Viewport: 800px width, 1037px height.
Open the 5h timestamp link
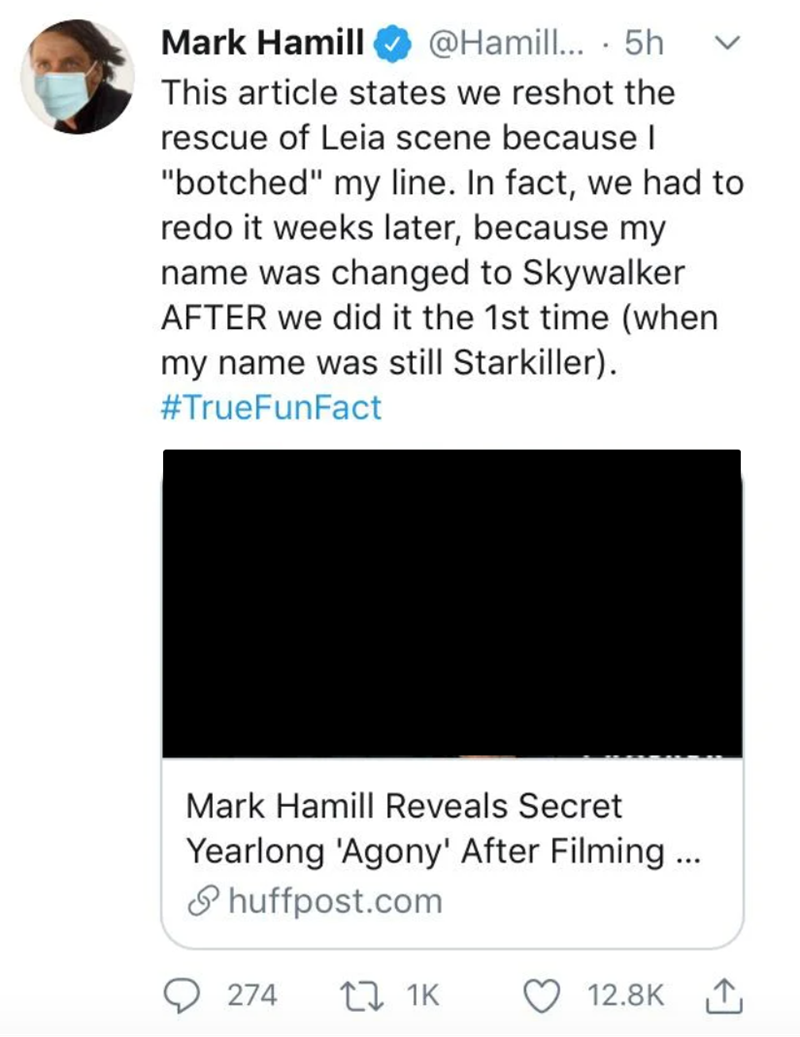click(644, 44)
